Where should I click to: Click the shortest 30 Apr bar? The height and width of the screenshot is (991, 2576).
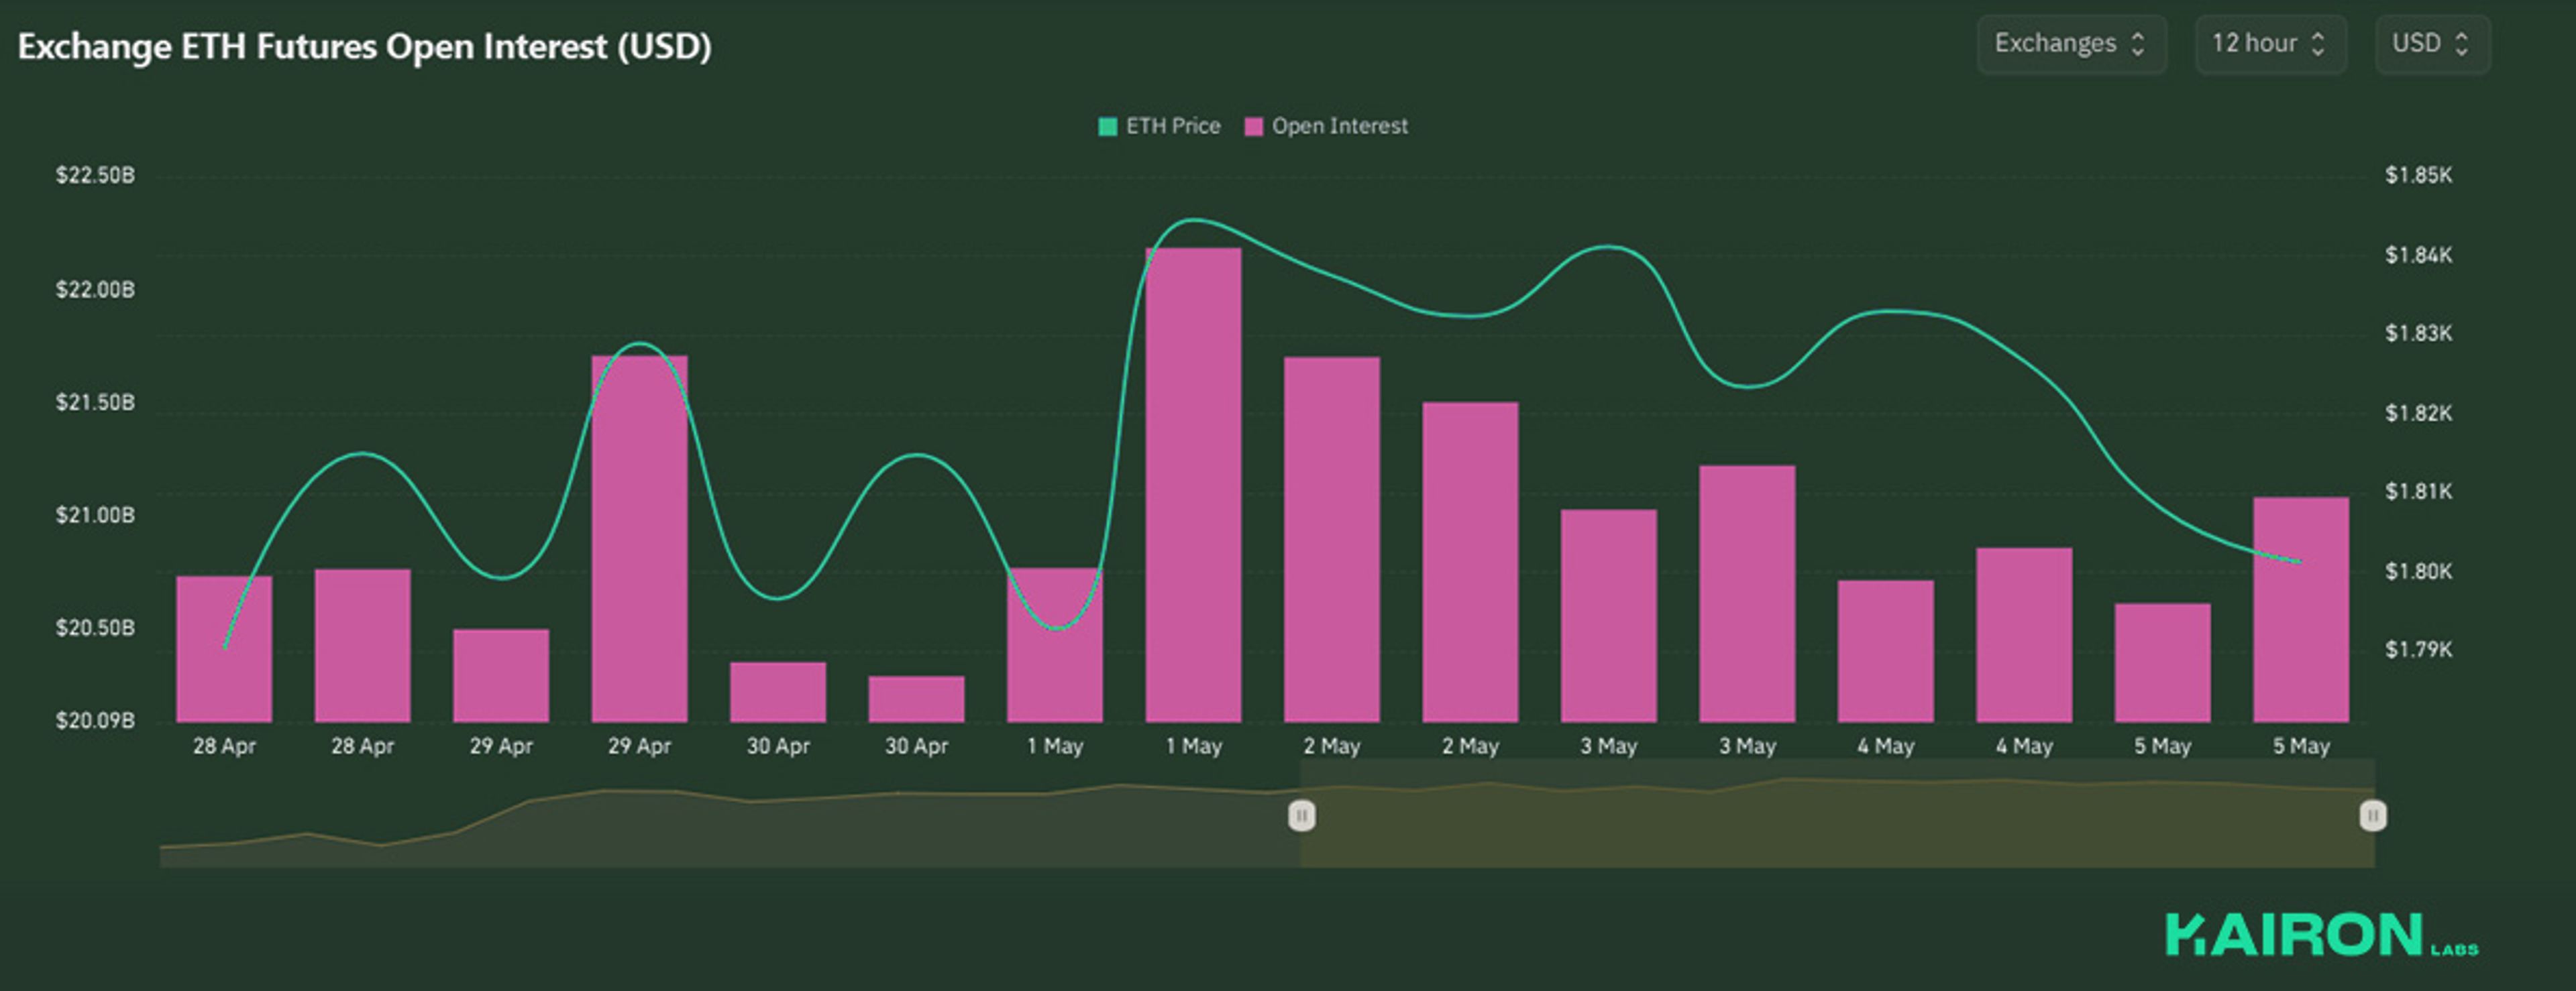pos(916,699)
